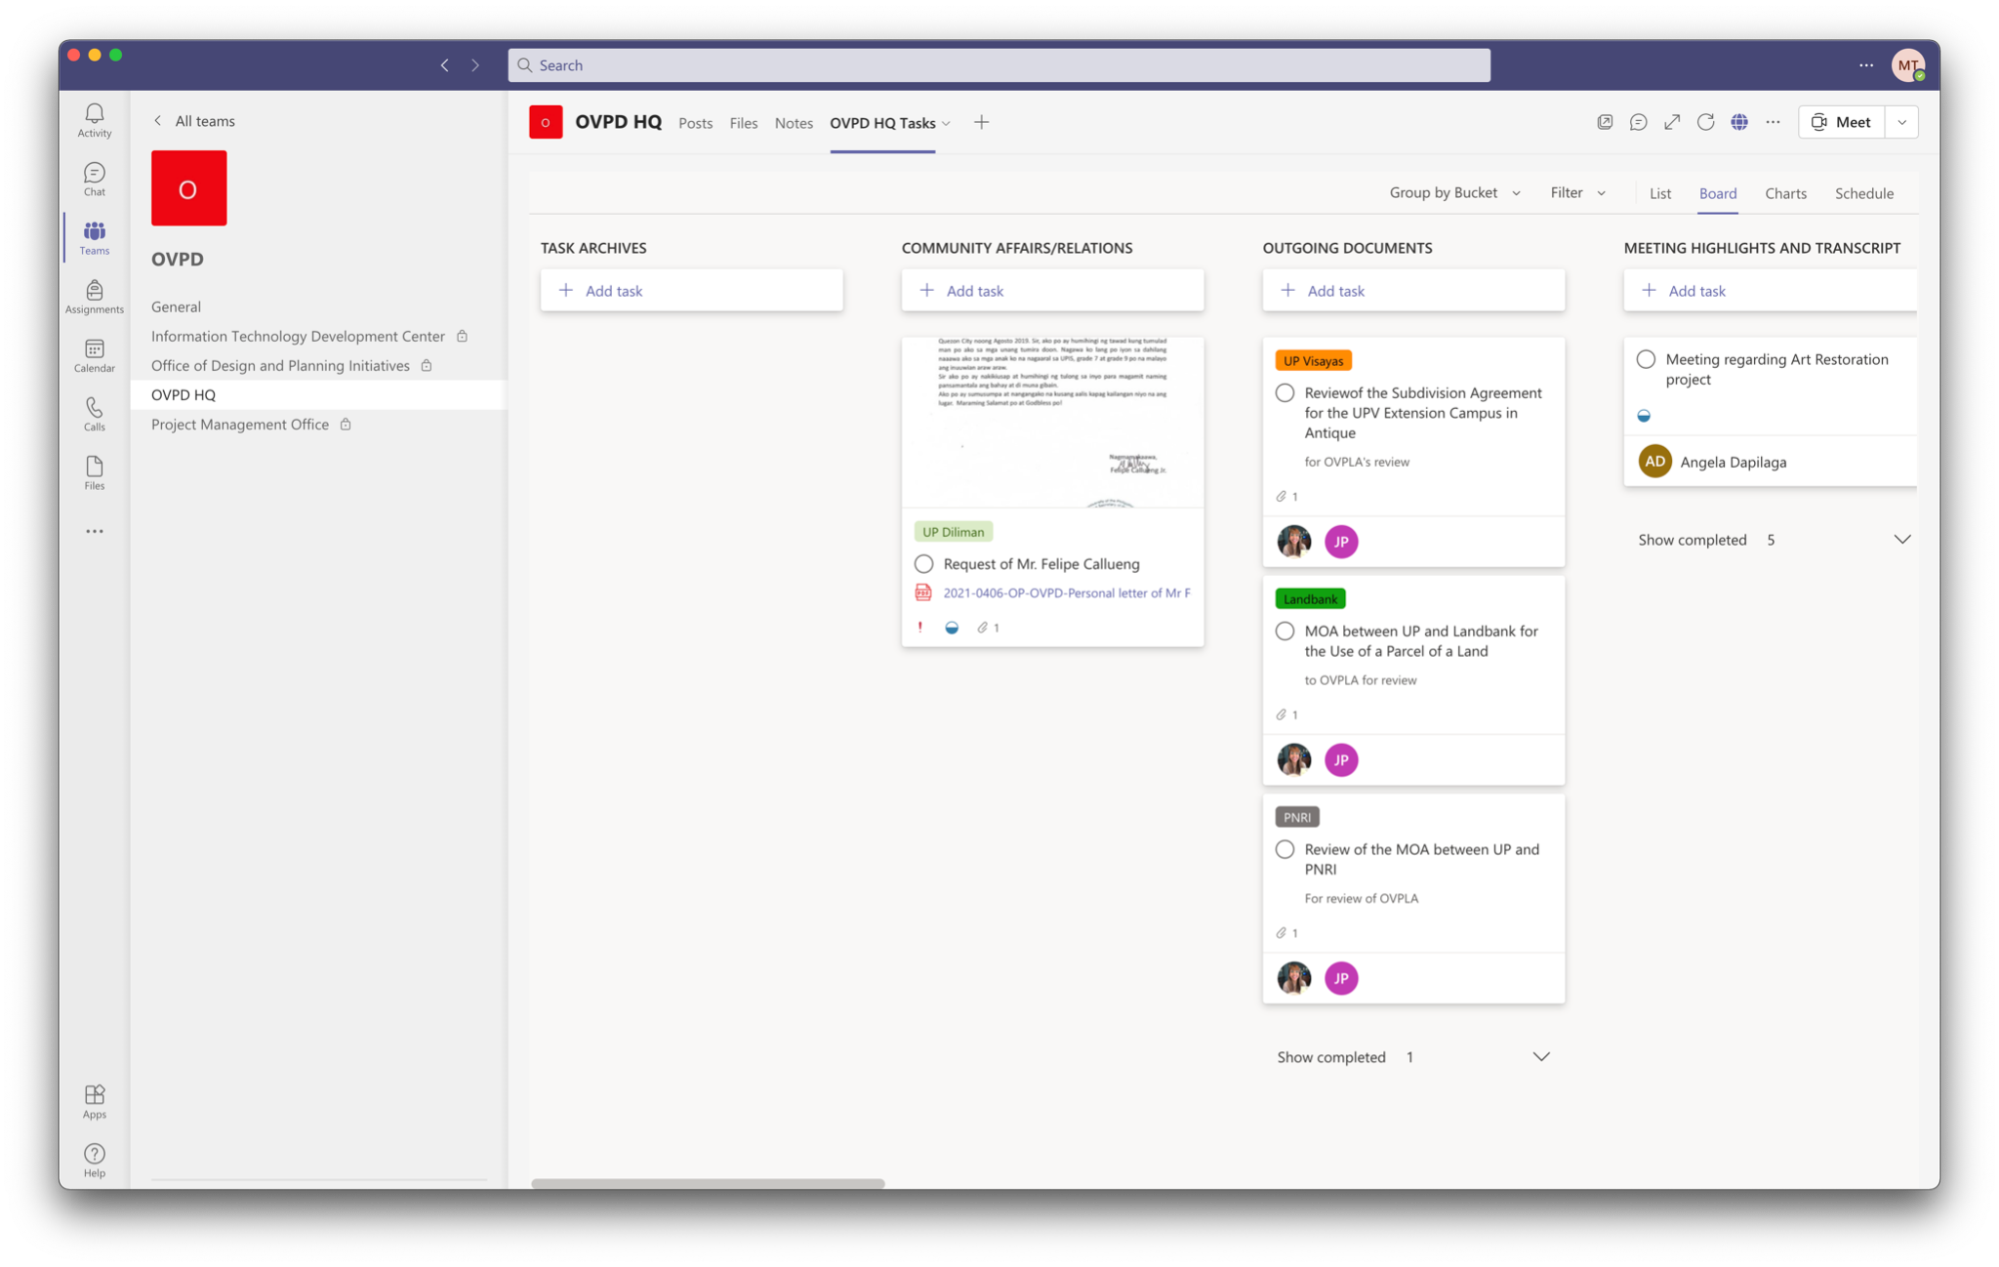Add task in Task Archives bucket

pos(691,291)
